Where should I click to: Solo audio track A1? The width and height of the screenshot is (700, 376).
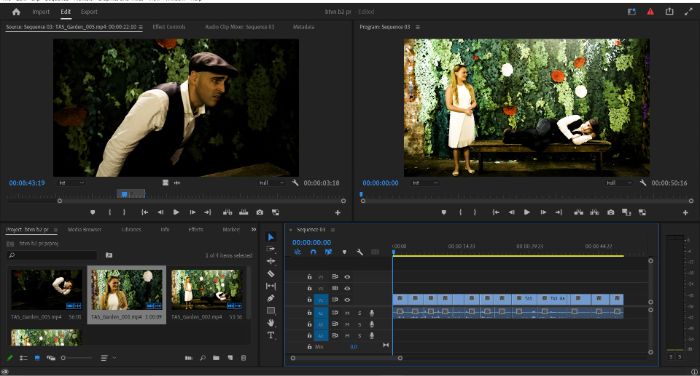pyautogui.click(x=359, y=313)
